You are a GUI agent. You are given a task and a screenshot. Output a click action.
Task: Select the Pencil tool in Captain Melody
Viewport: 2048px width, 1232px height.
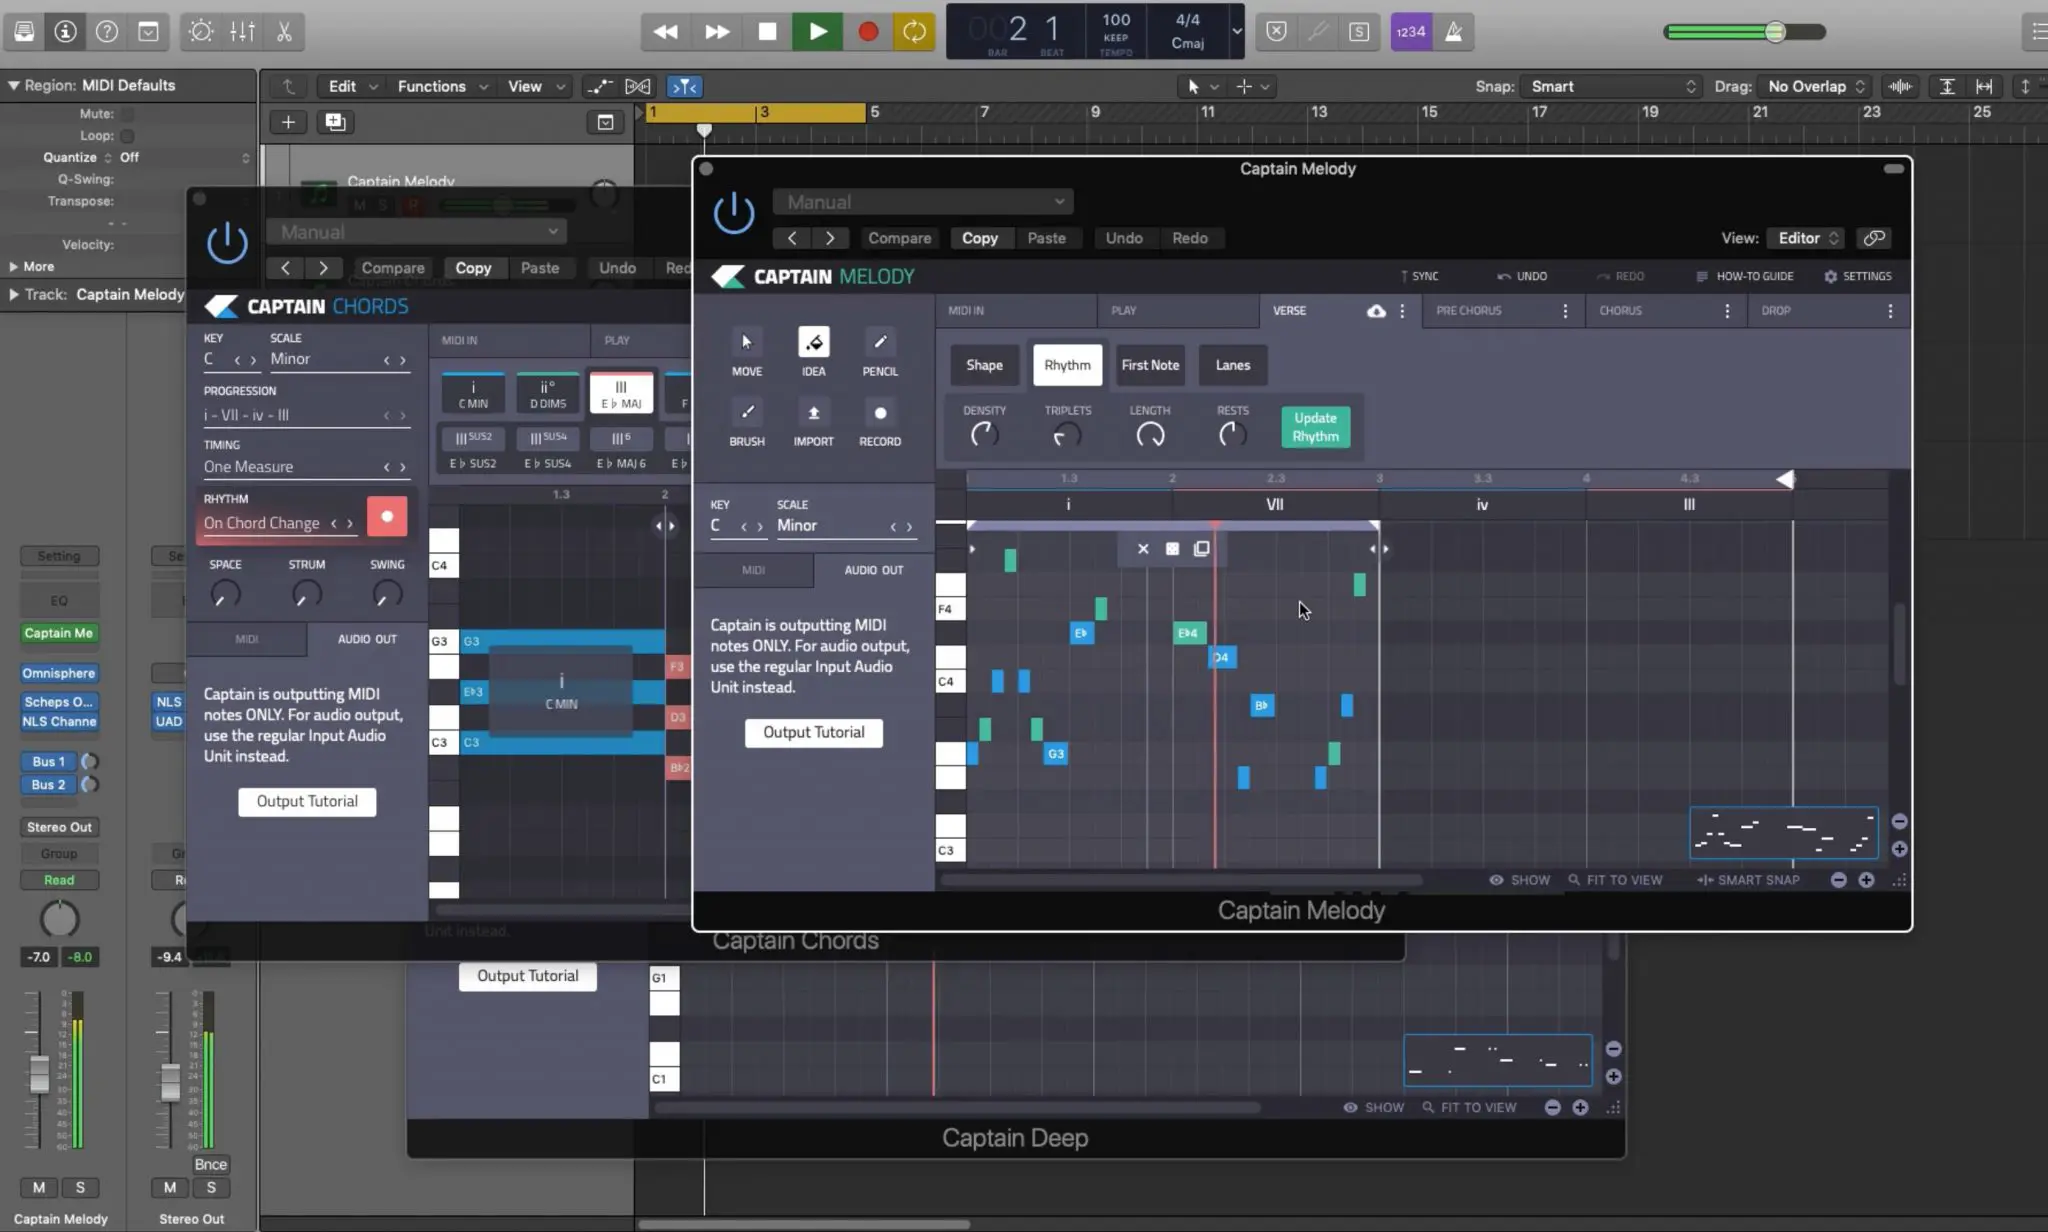pyautogui.click(x=879, y=343)
